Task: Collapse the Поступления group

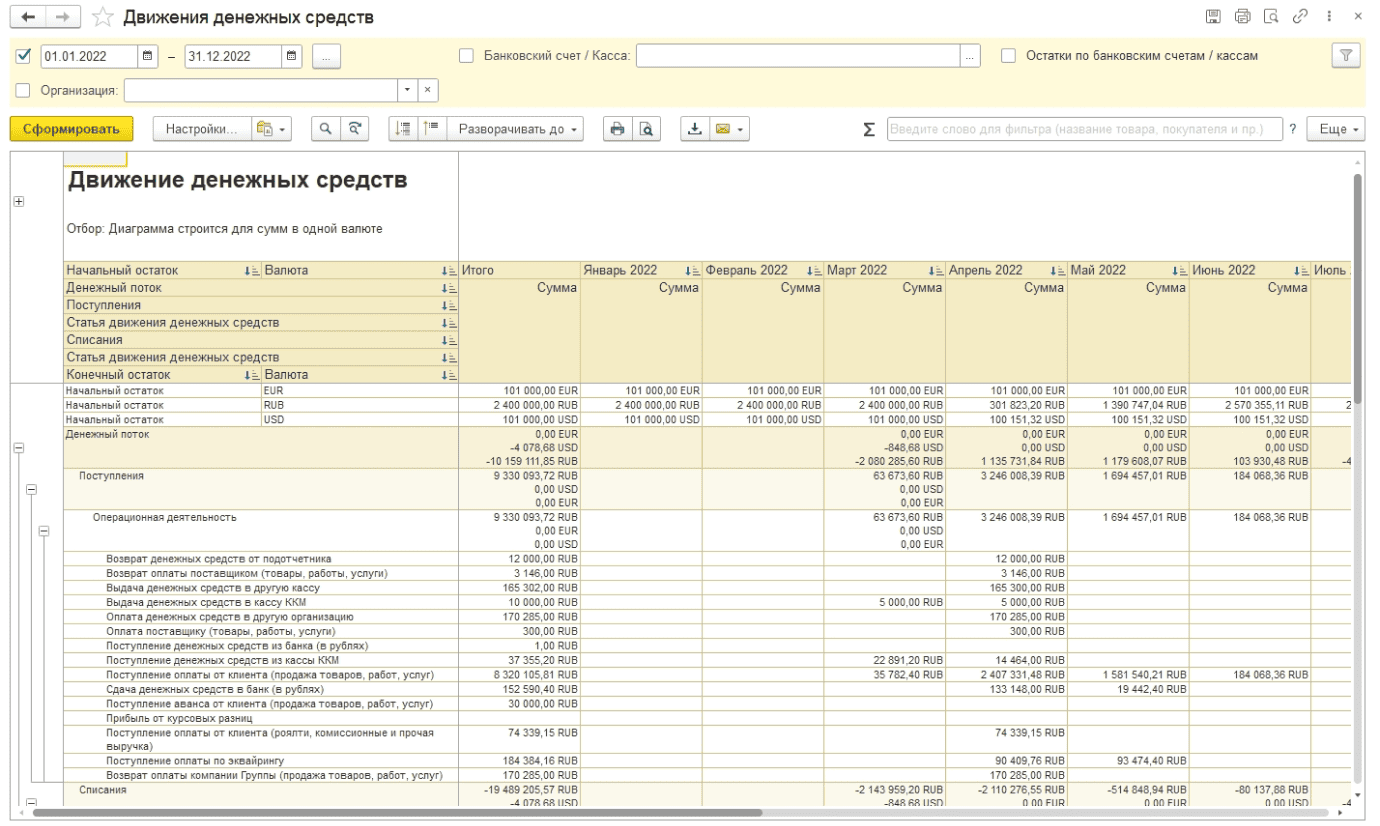Action: tap(31, 490)
